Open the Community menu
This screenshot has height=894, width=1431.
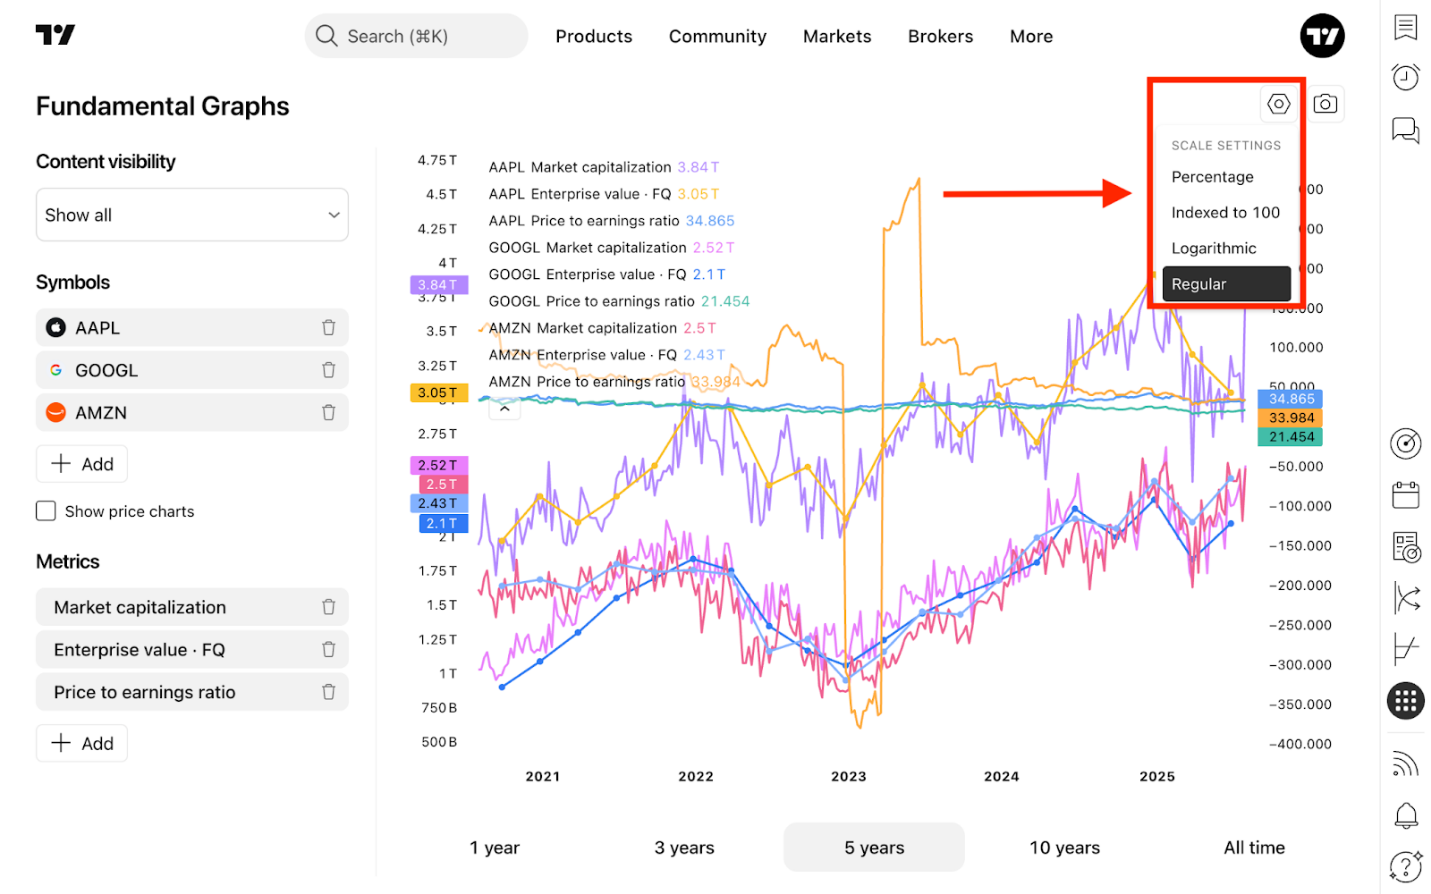coord(717,36)
